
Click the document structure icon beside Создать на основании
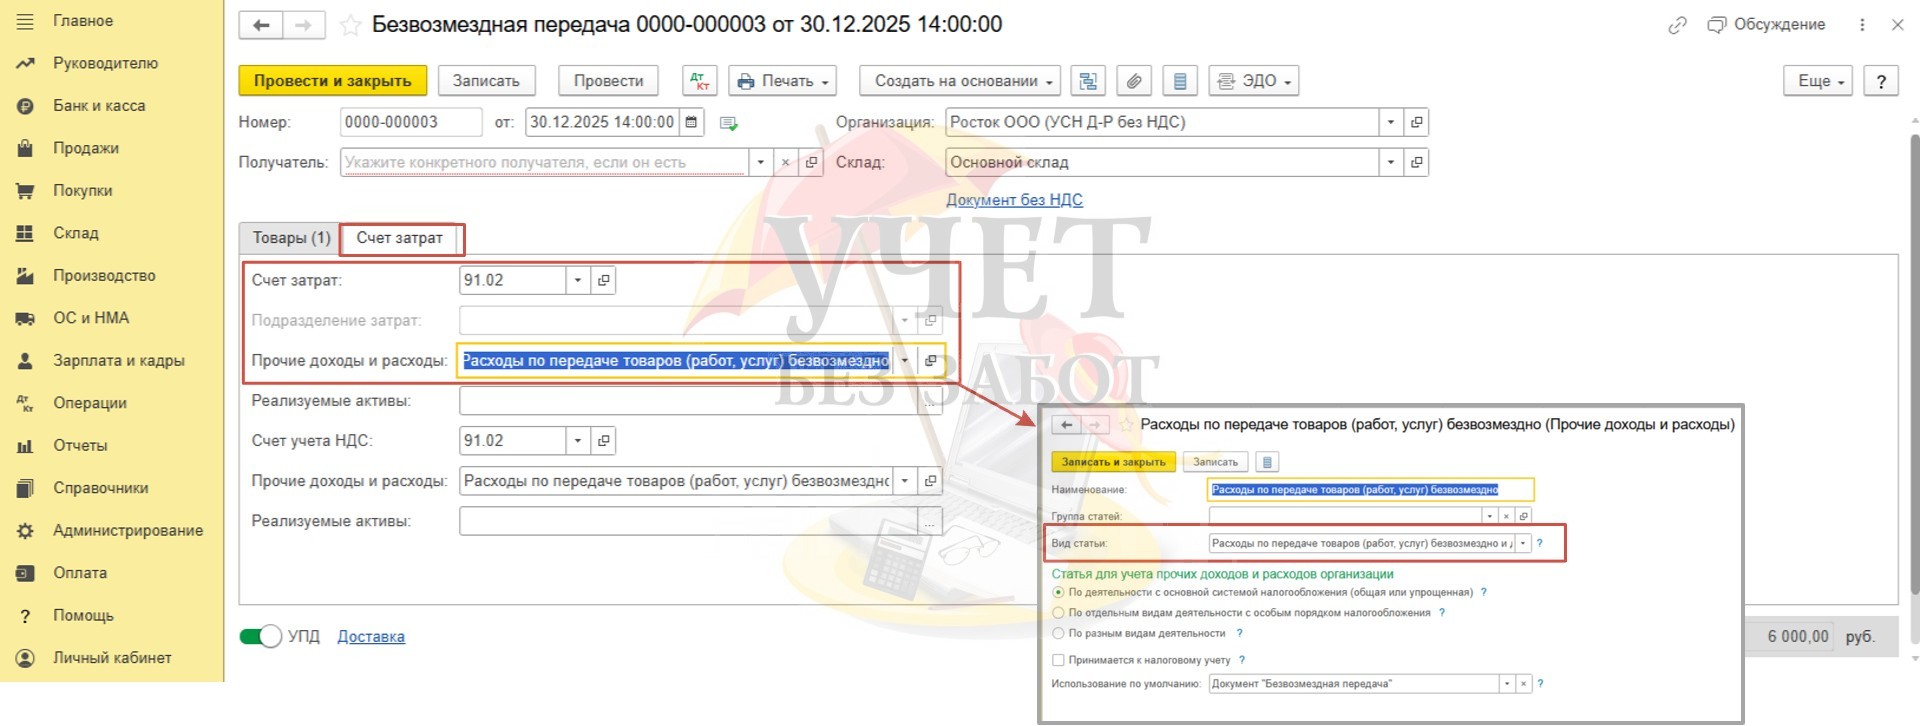[x=1088, y=81]
